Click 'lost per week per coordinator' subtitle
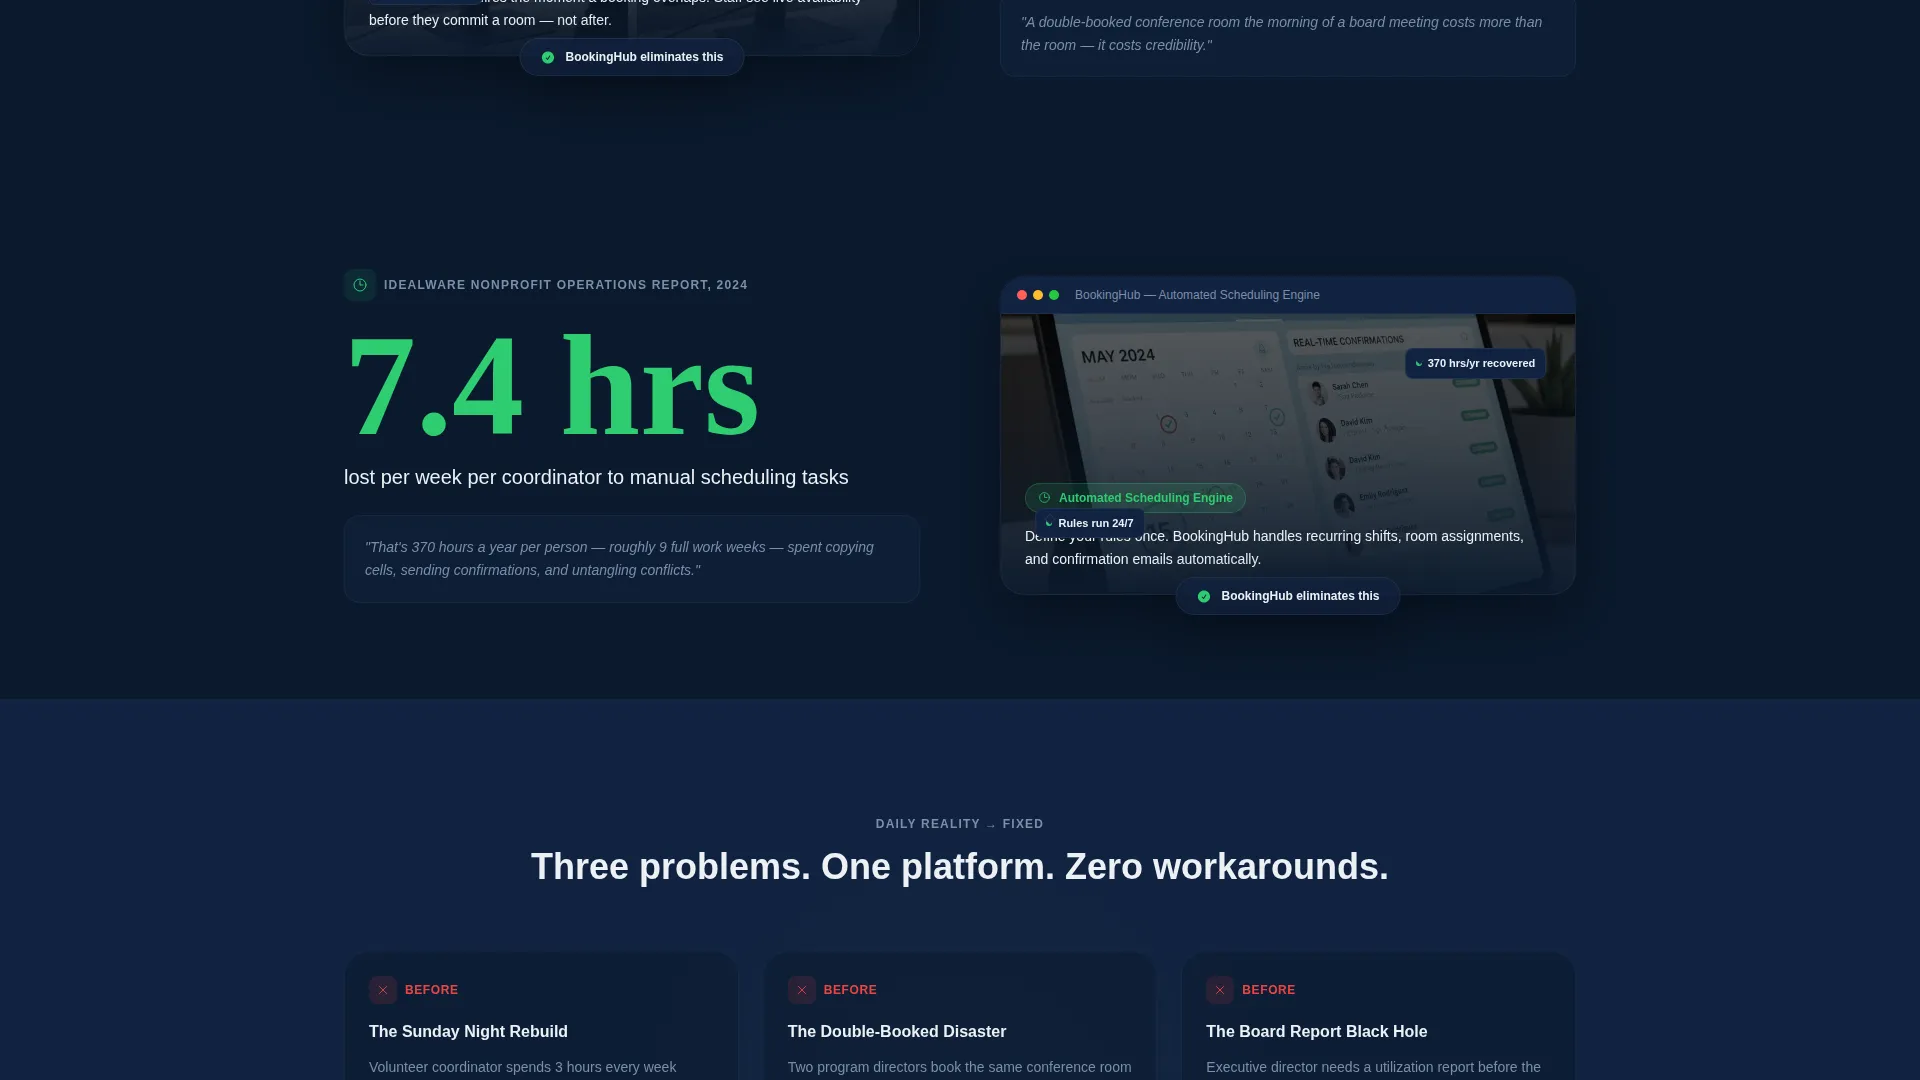The image size is (1920, 1080). click(596, 478)
